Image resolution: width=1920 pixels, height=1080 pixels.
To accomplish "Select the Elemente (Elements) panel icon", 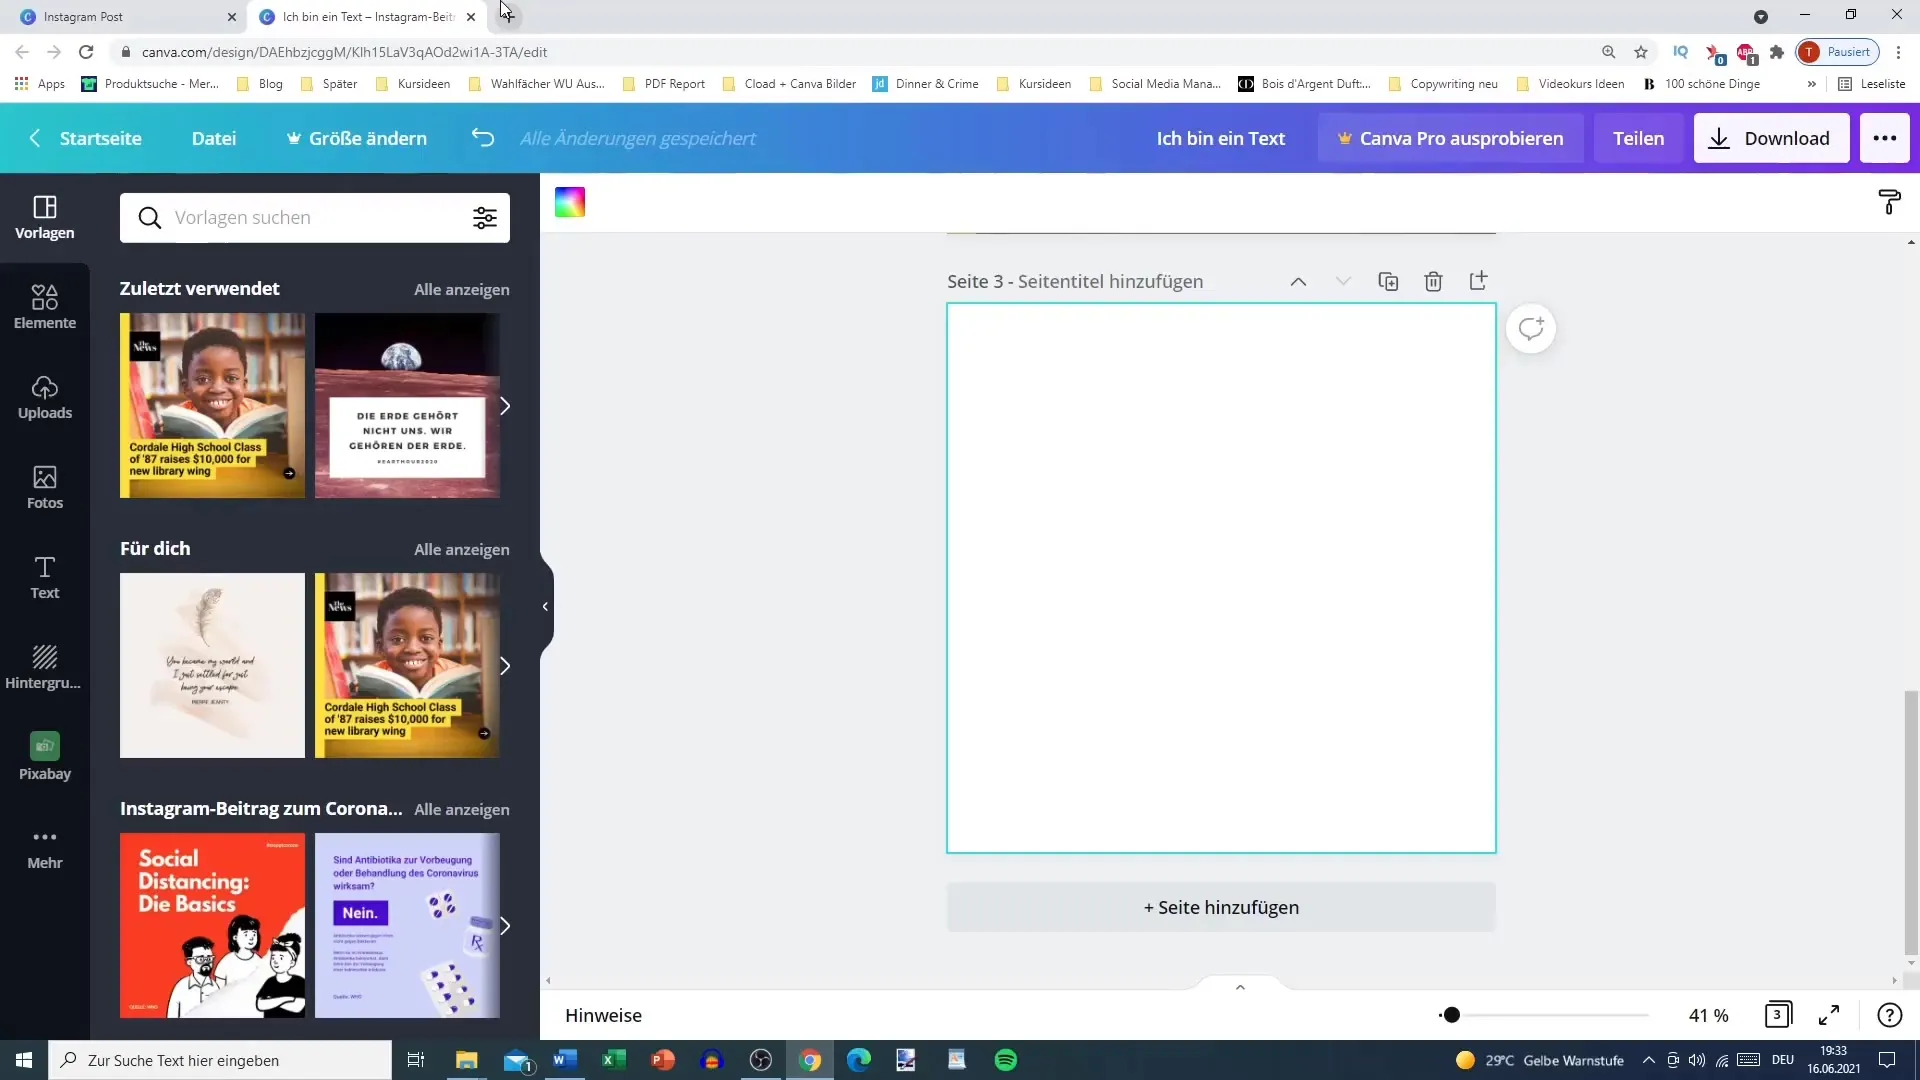I will click(x=44, y=305).
